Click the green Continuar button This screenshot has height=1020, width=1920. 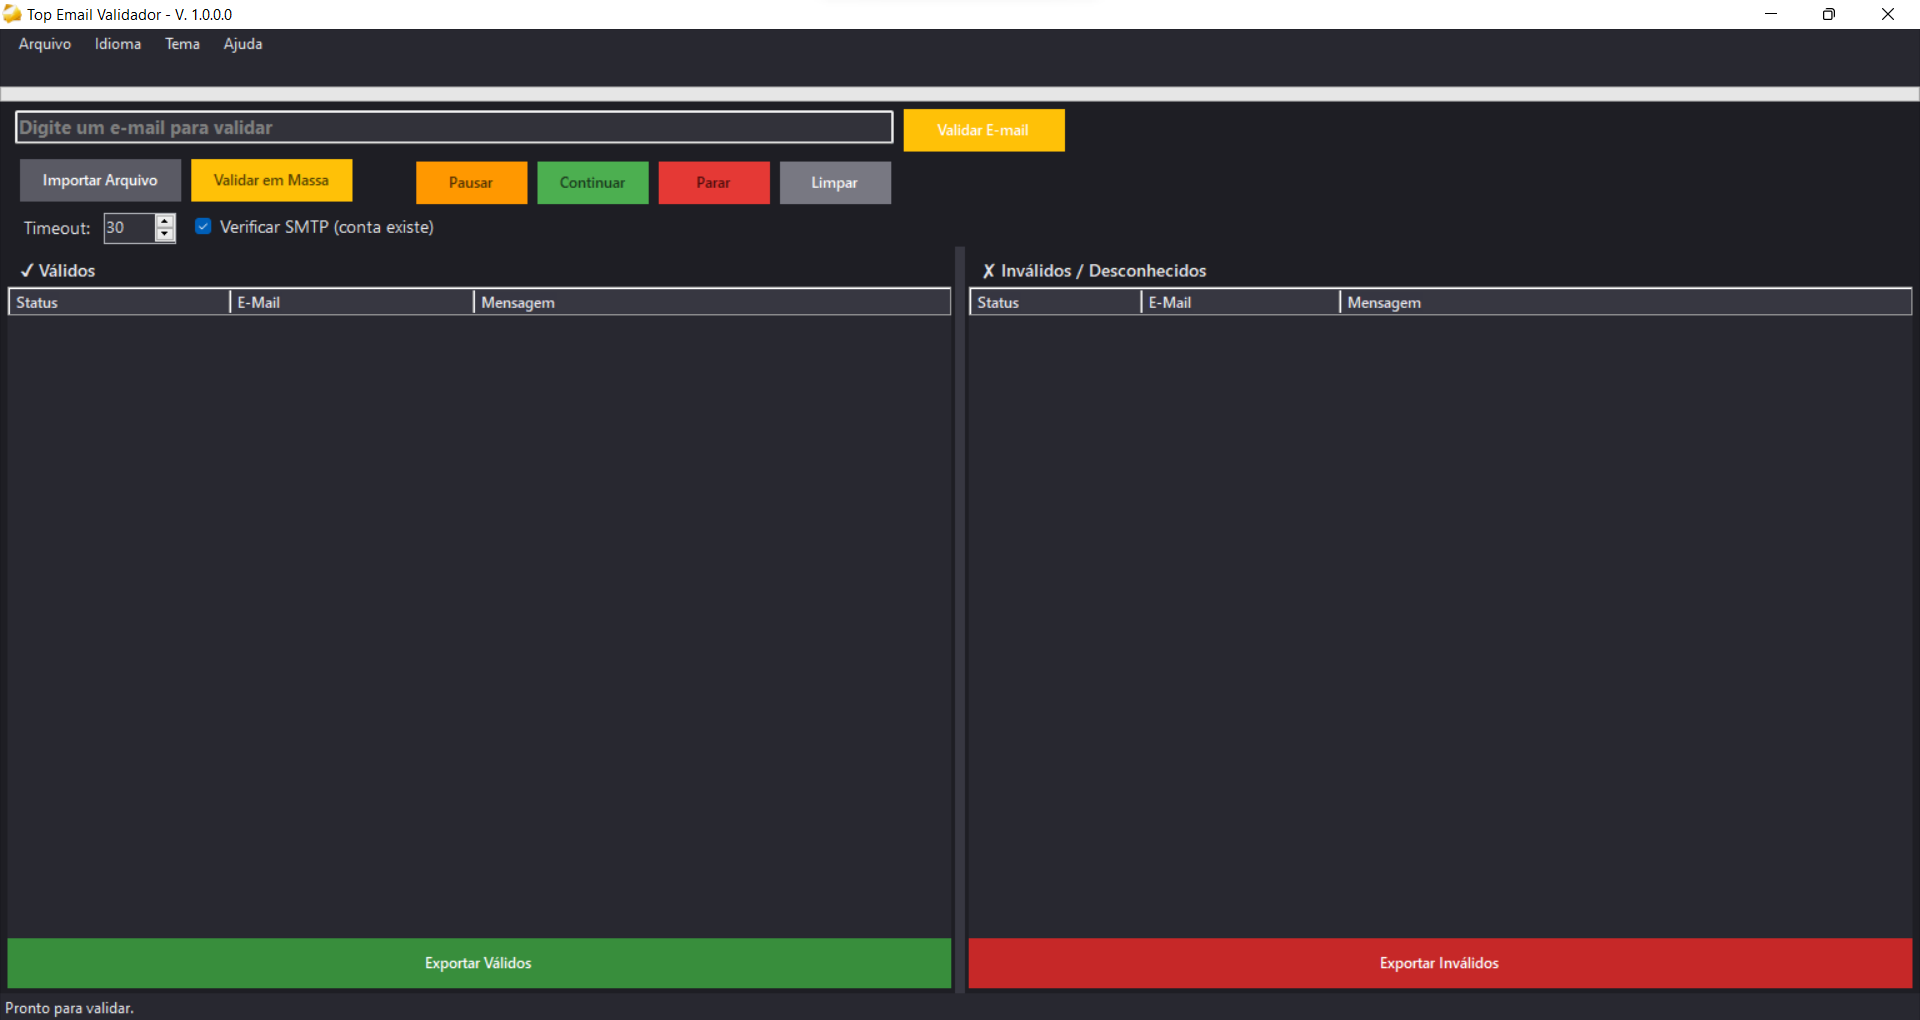(592, 183)
